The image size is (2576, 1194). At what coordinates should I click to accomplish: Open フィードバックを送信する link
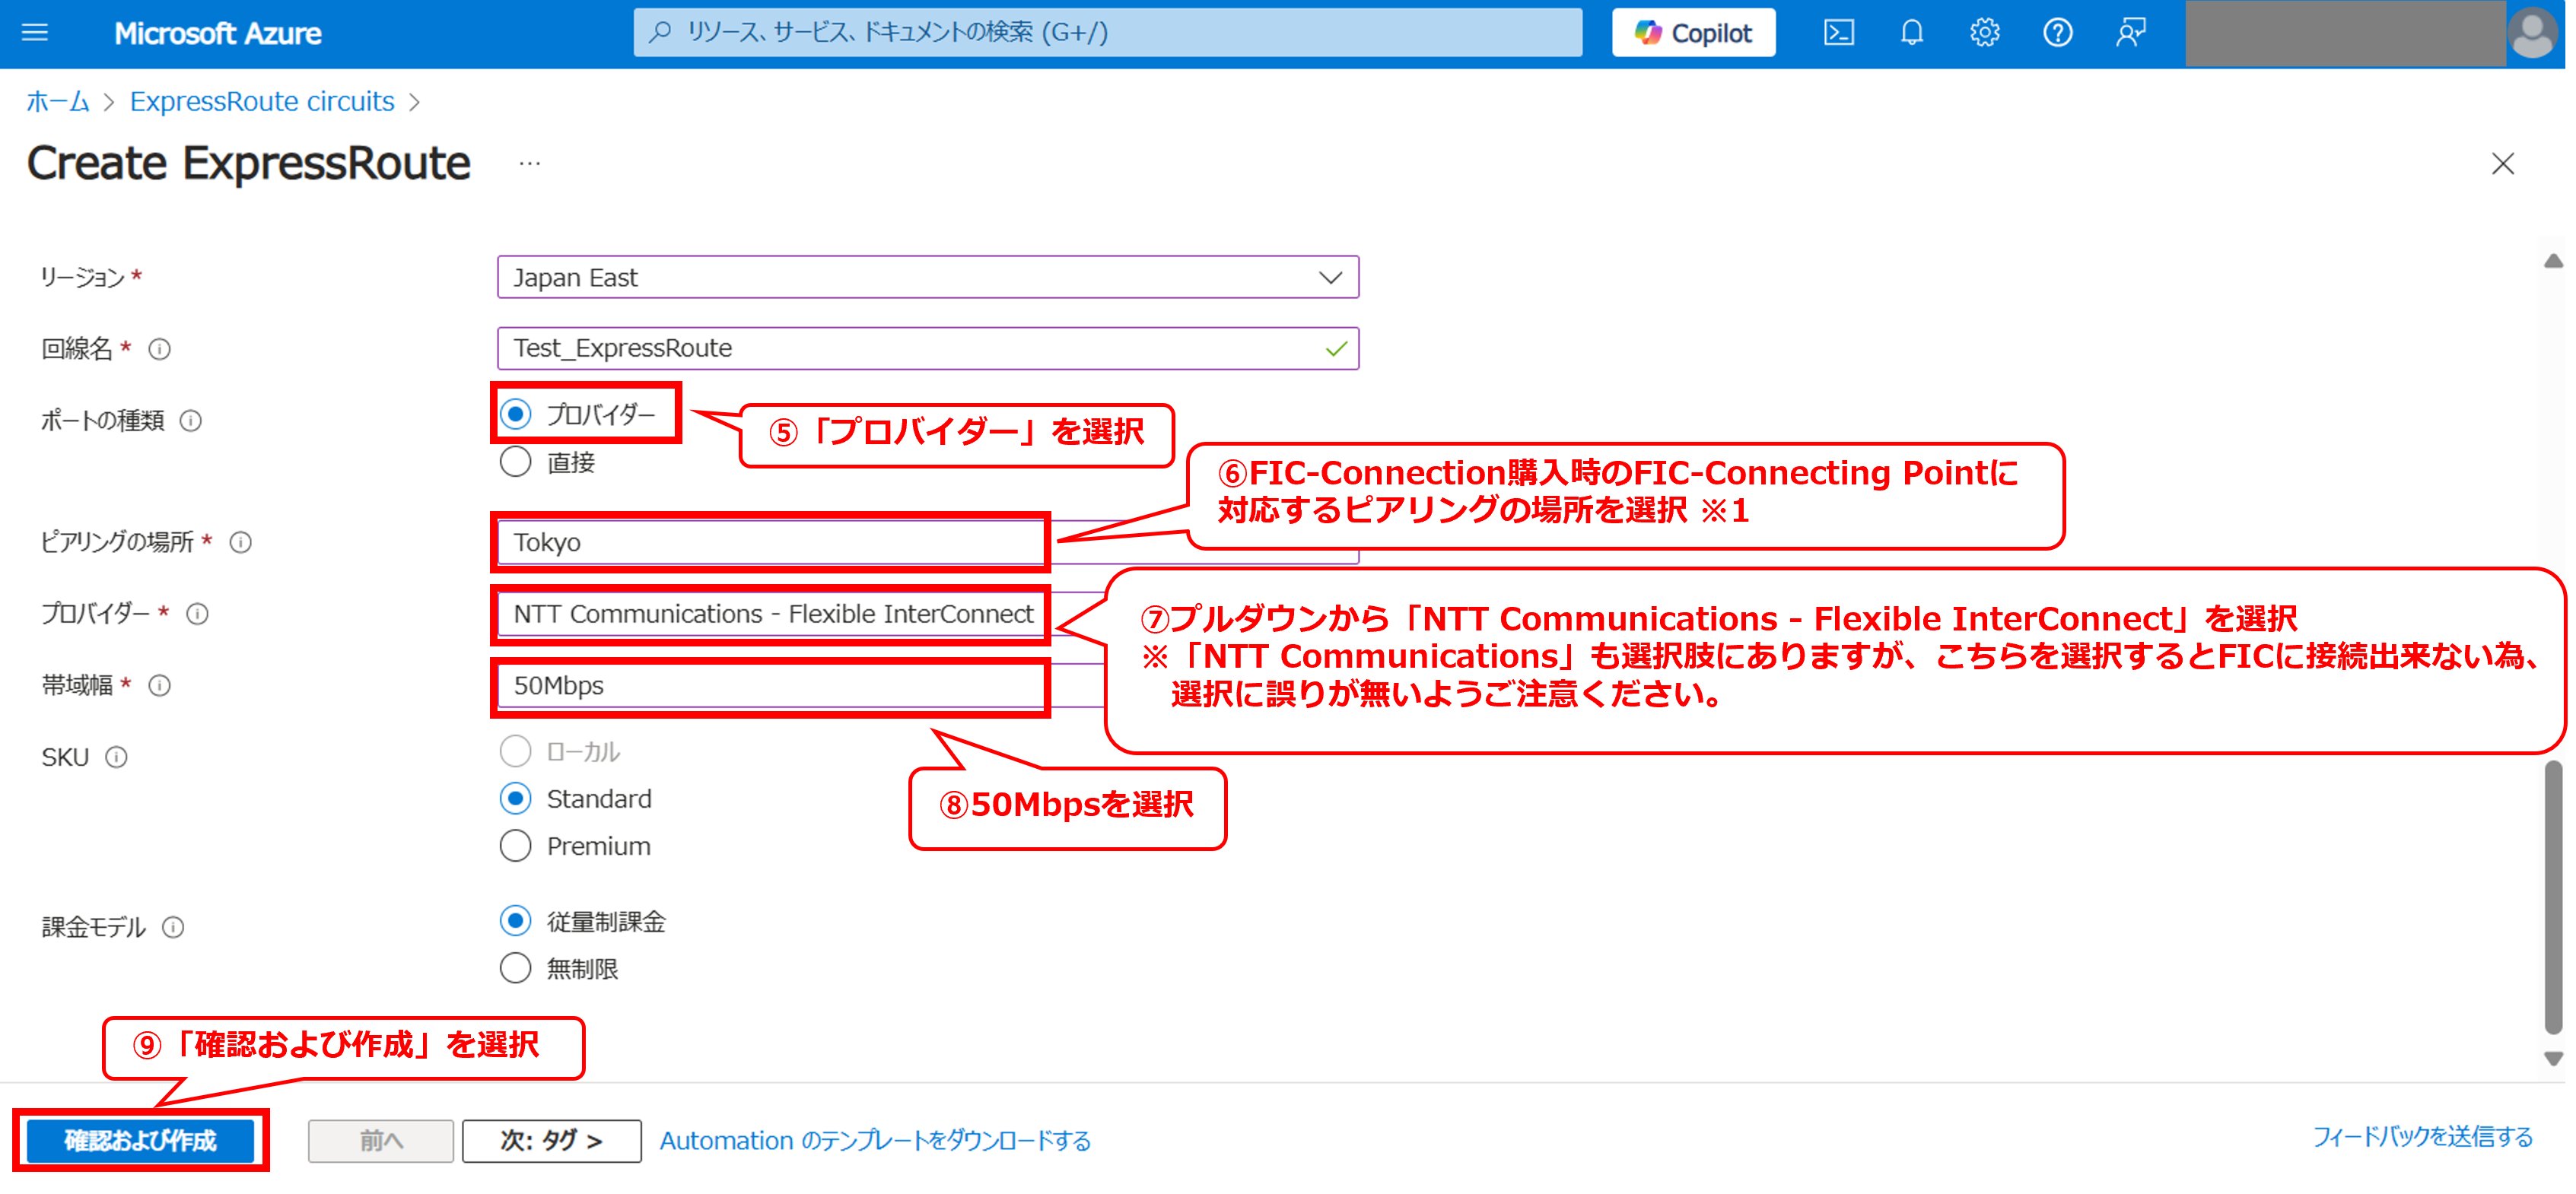pos(2422,1137)
